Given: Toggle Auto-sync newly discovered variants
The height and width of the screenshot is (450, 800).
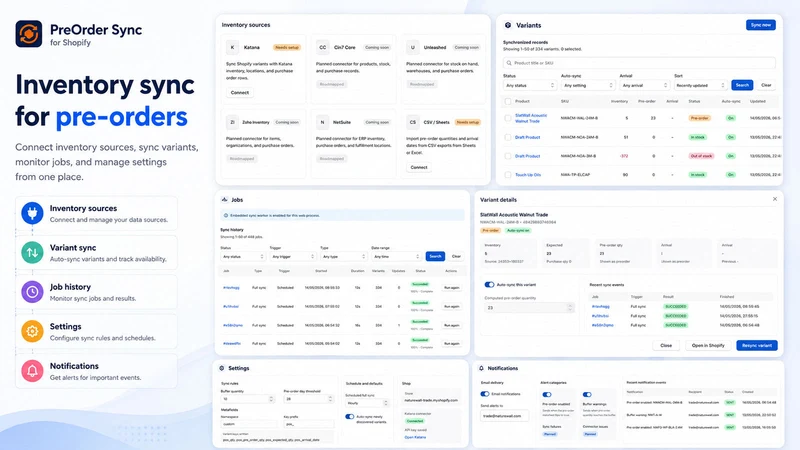Looking at the screenshot, I should pyautogui.click(x=349, y=417).
